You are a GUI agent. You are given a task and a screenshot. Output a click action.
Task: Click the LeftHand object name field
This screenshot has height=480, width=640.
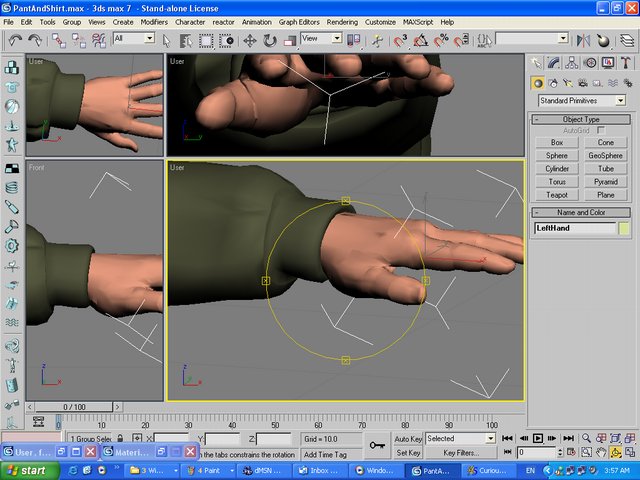point(575,229)
